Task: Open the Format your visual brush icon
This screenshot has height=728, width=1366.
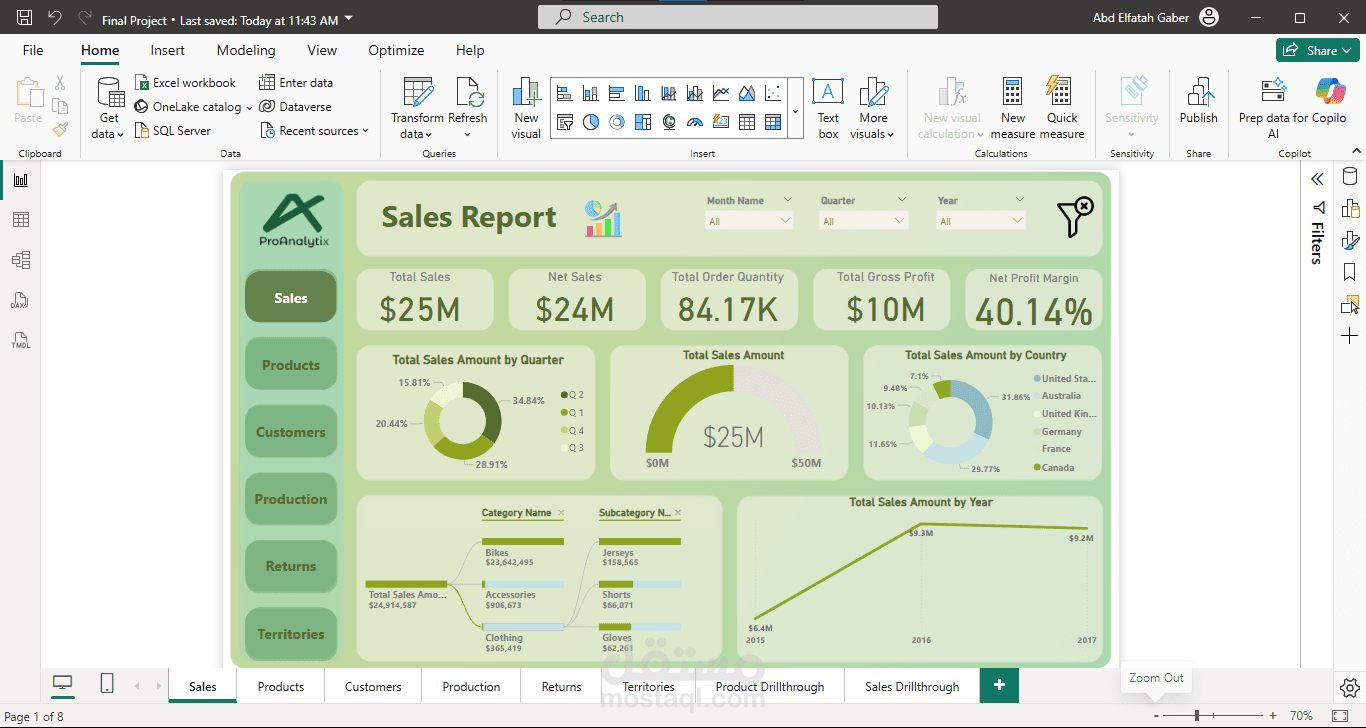Action: (1350, 241)
